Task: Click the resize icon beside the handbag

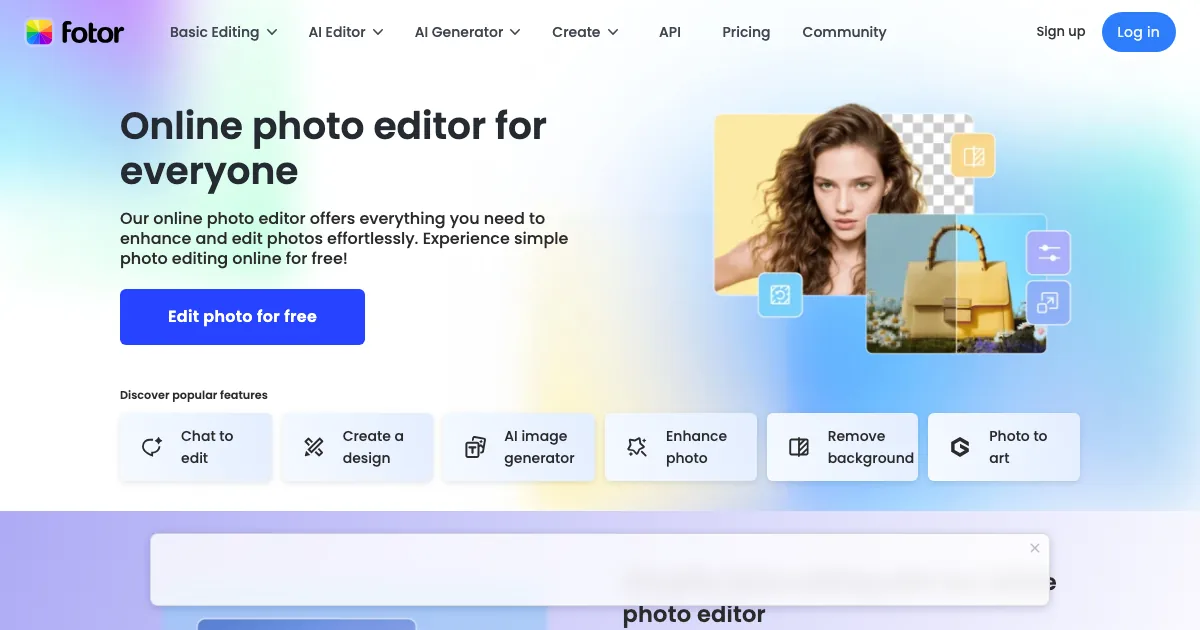Action: pos(1048,302)
